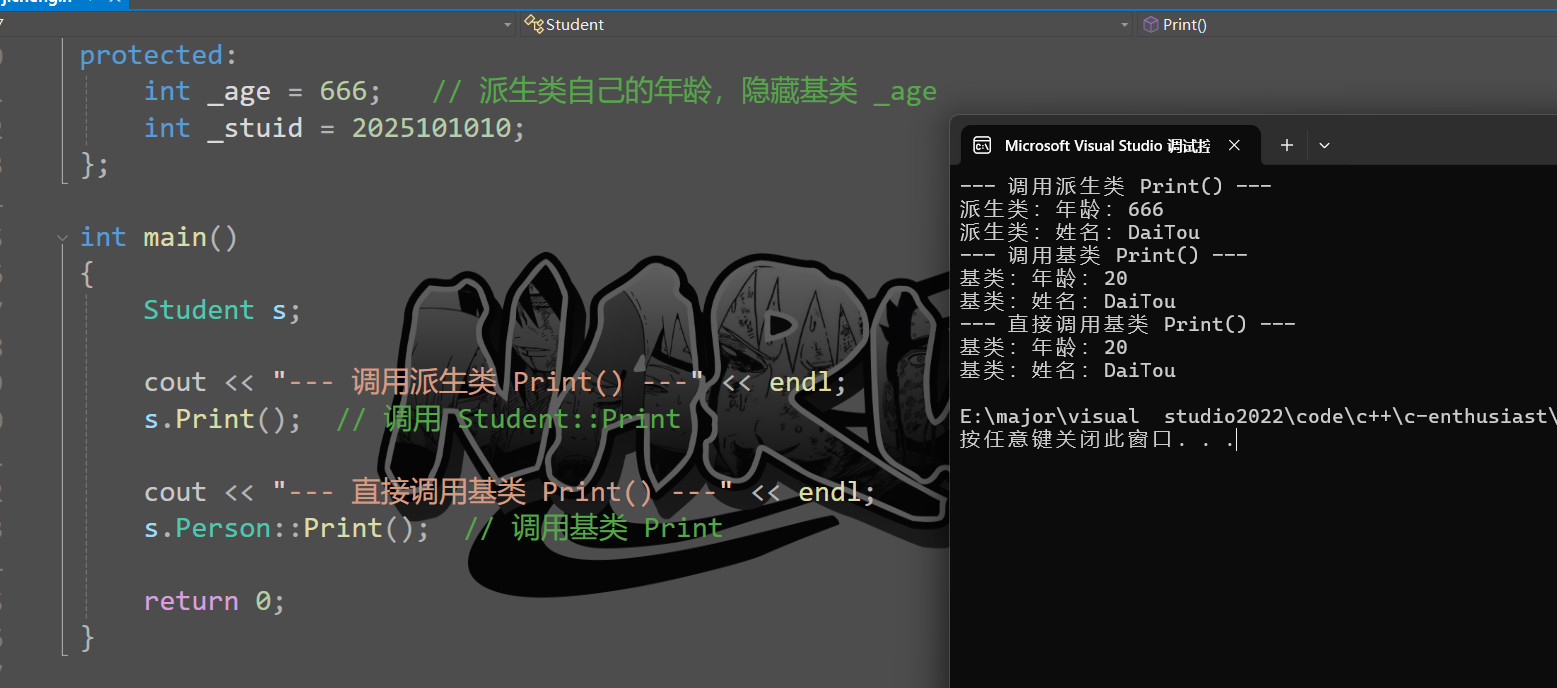The height and width of the screenshot is (688, 1557).
Task: Collapse the int main() code region chevron
Action: [62, 237]
